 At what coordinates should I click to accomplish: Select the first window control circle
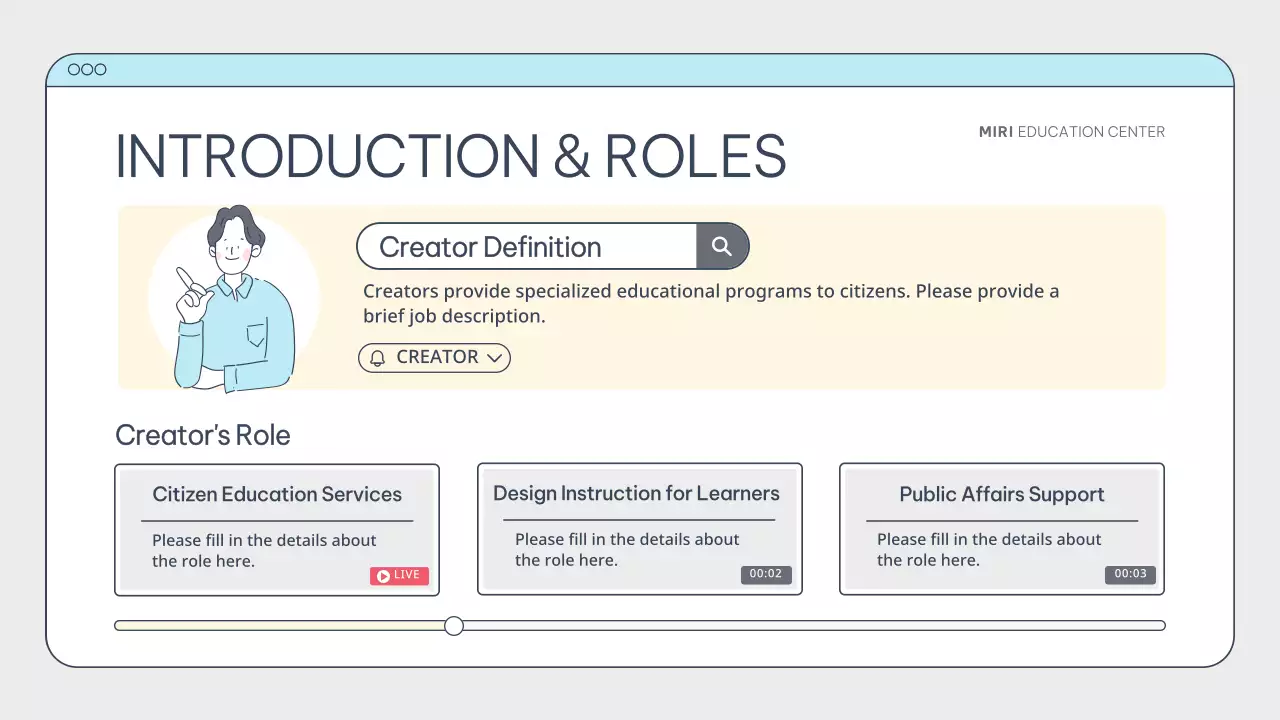pos(73,69)
